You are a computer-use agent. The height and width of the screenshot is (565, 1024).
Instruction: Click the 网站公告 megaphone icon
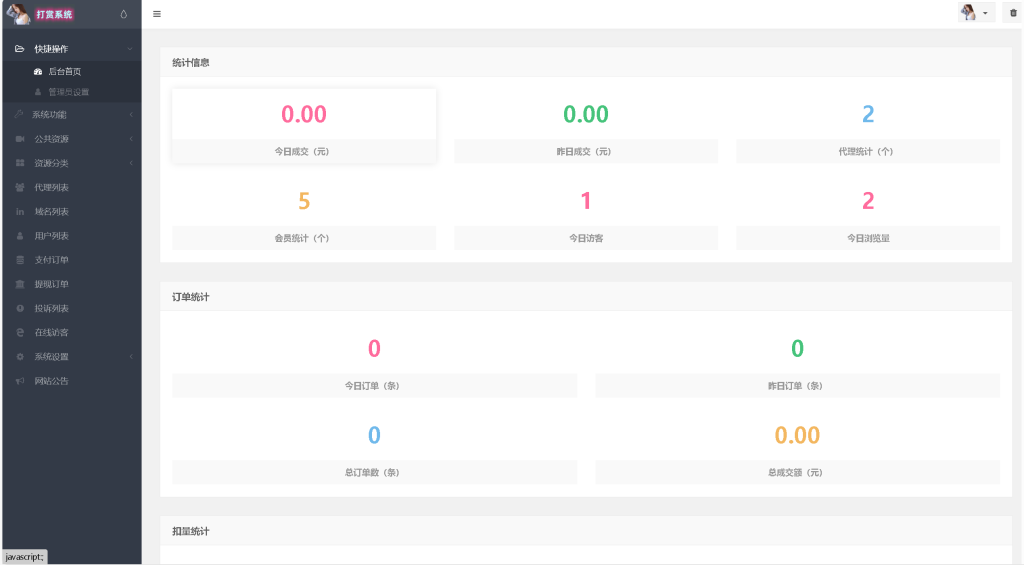[20, 381]
